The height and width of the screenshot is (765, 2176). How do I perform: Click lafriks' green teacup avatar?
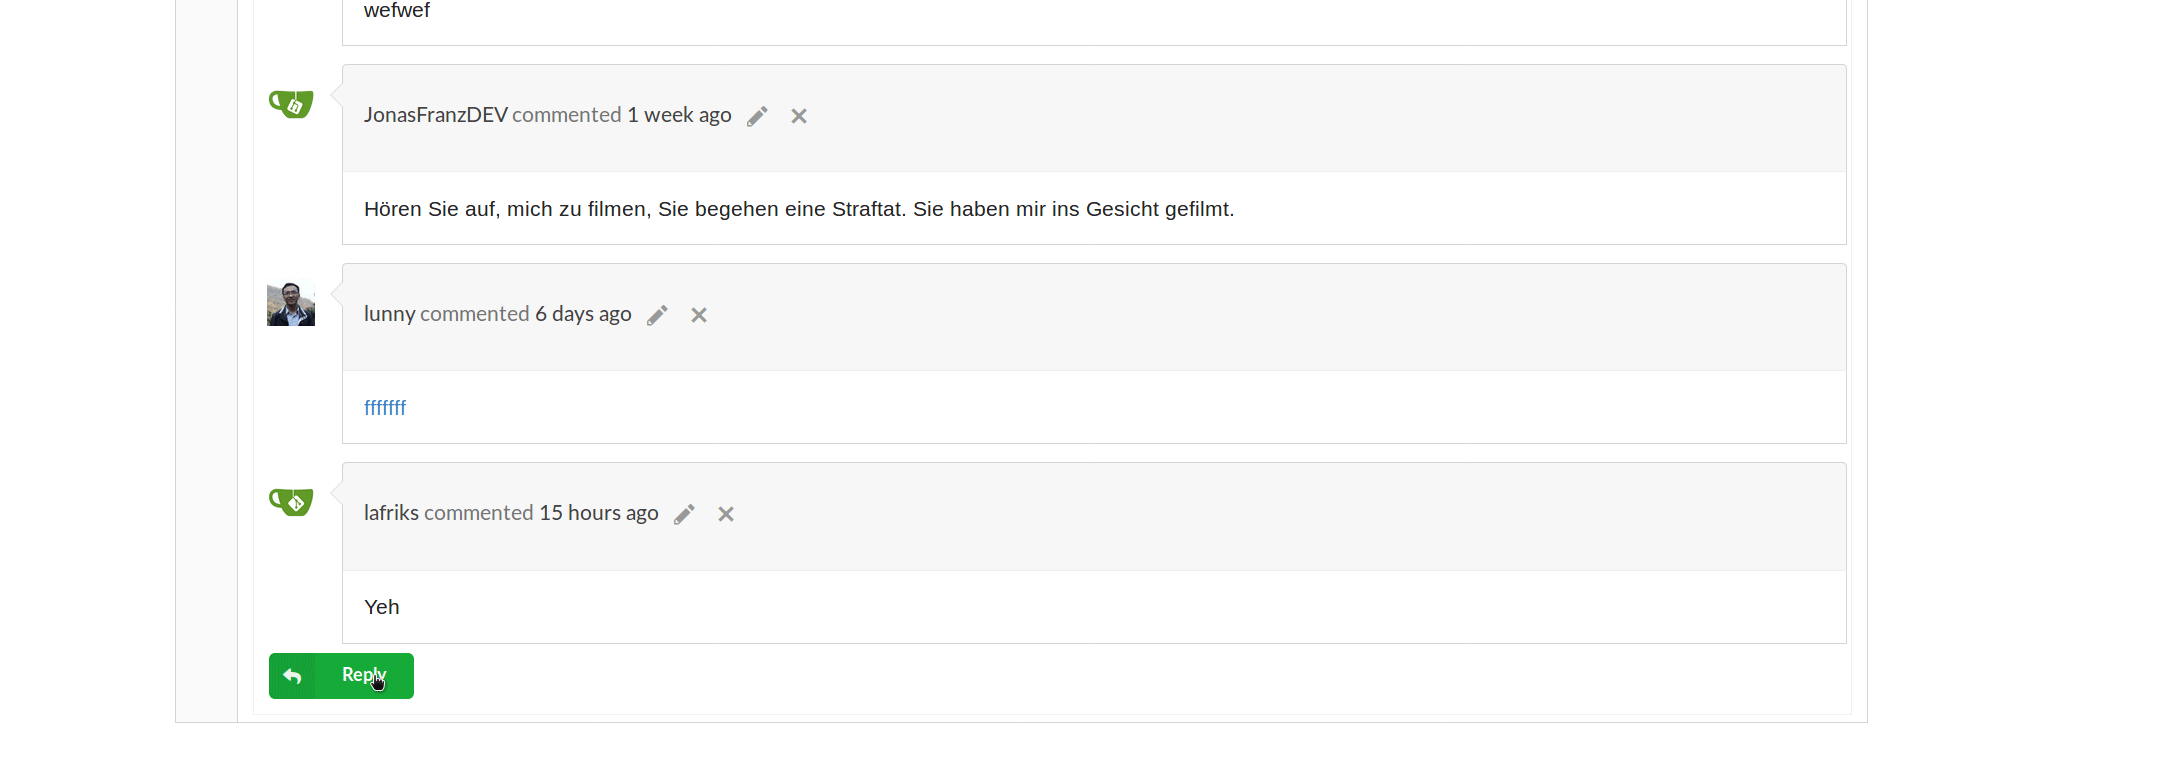290,502
